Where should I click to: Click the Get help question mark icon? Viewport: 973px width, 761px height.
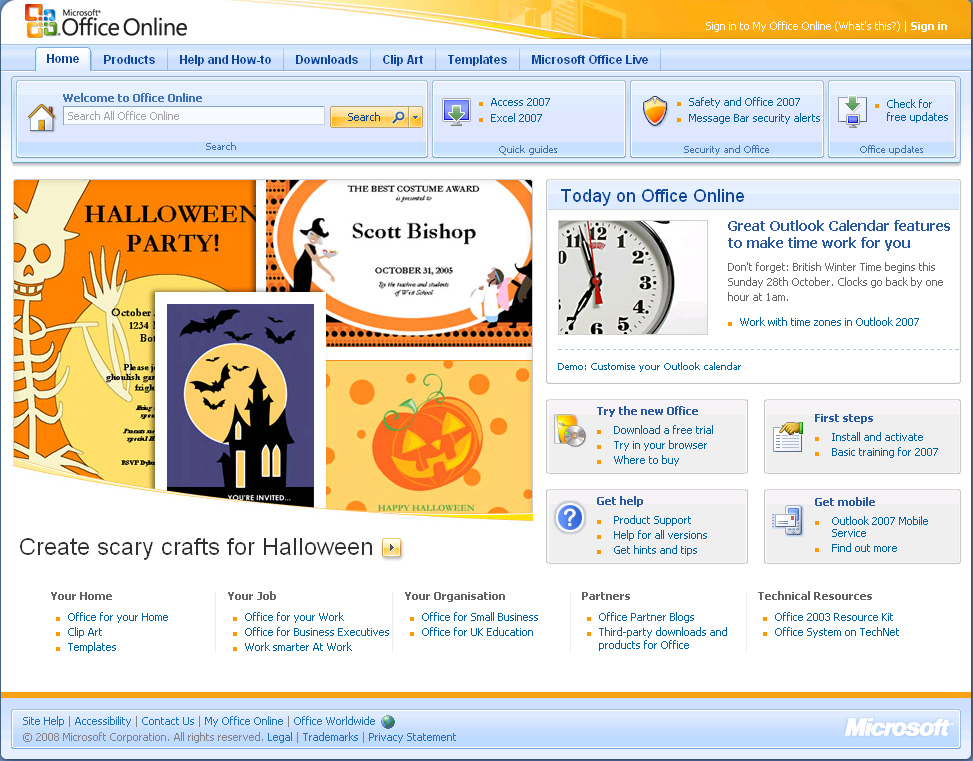click(x=570, y=518)
